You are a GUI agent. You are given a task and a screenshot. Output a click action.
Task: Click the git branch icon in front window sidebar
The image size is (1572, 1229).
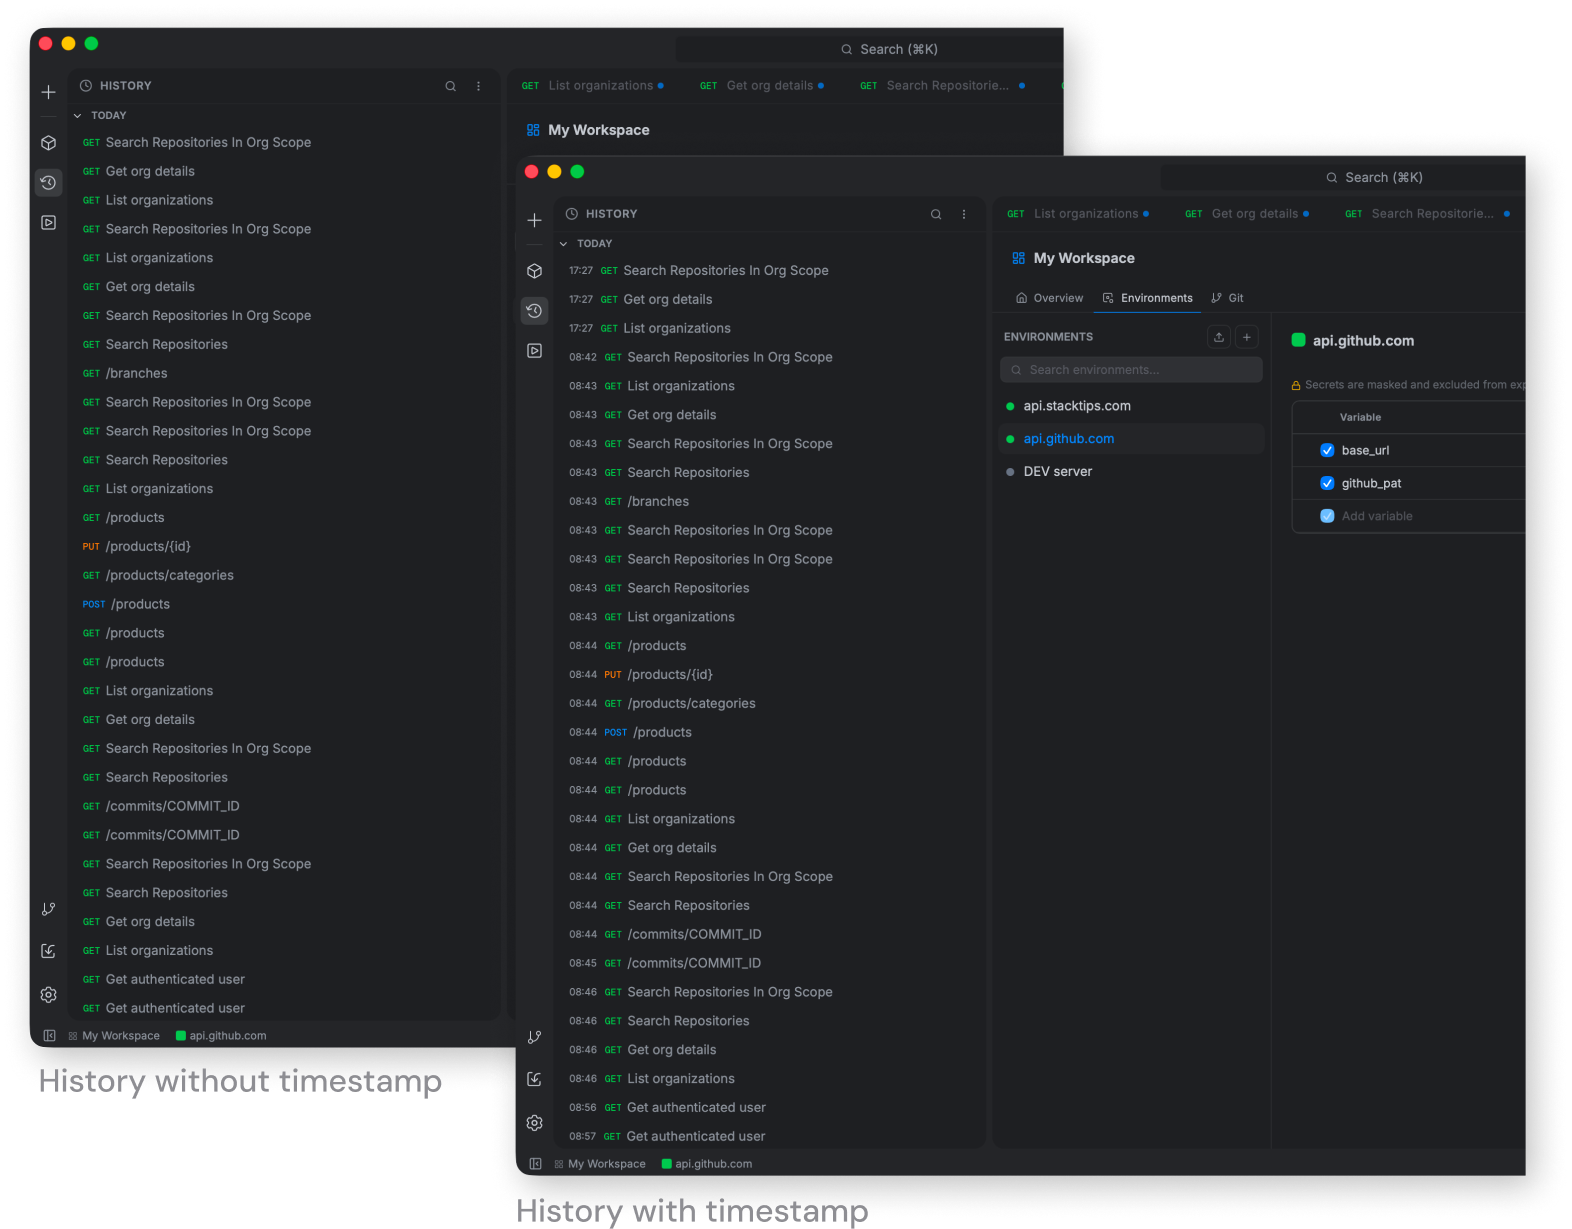click(x=534, y=1038)
